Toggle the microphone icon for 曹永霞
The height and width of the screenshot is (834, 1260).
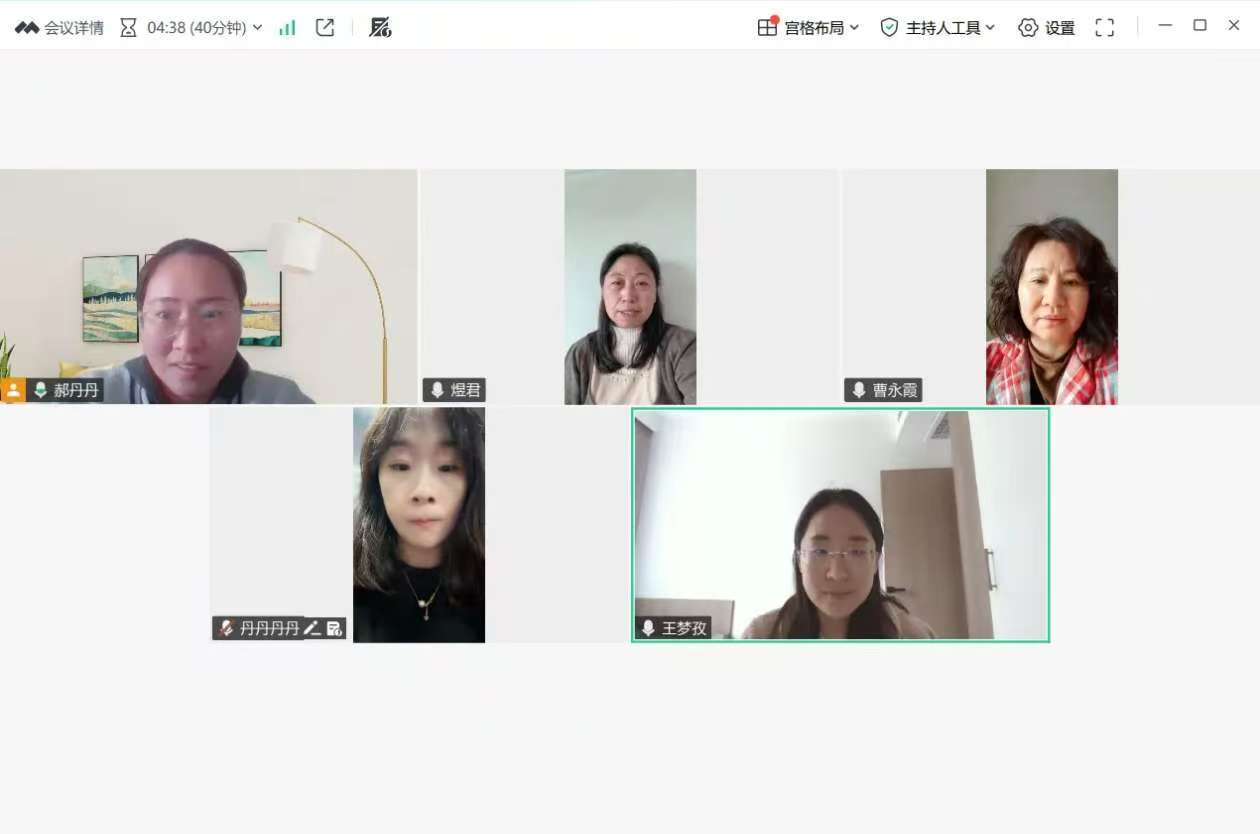tap(858, 390)
